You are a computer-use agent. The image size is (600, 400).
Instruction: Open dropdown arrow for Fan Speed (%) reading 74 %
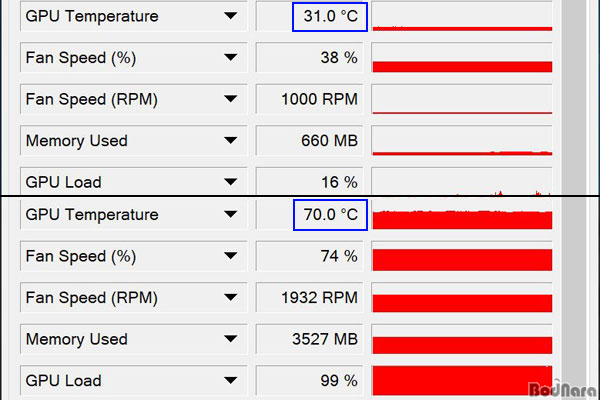click(230, 256)
